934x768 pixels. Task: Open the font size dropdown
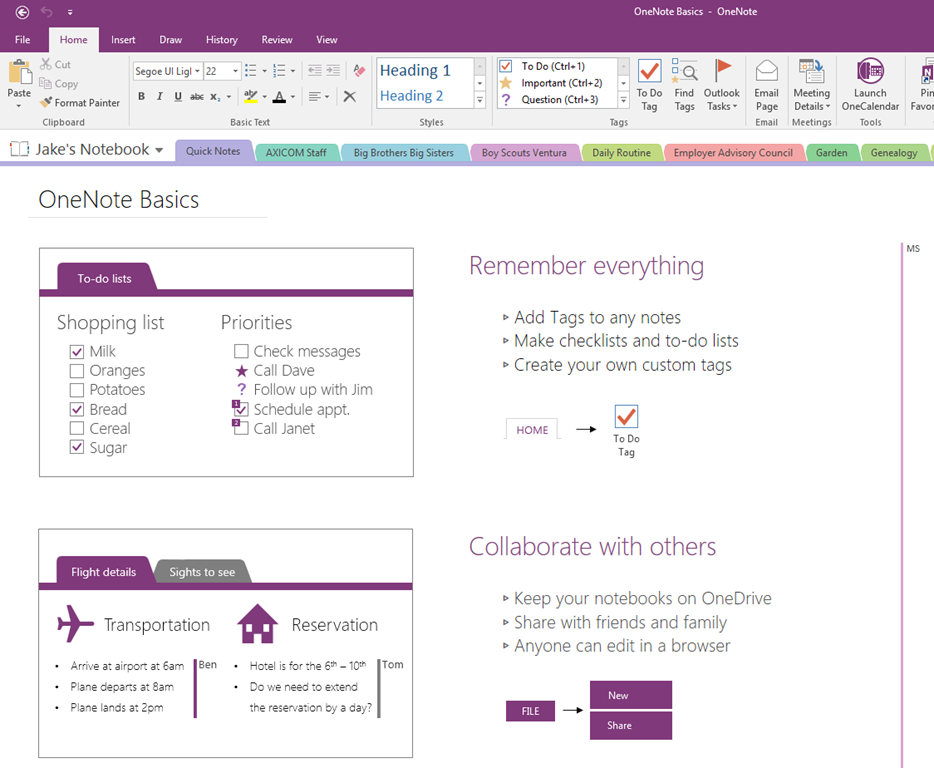(233, 71)
